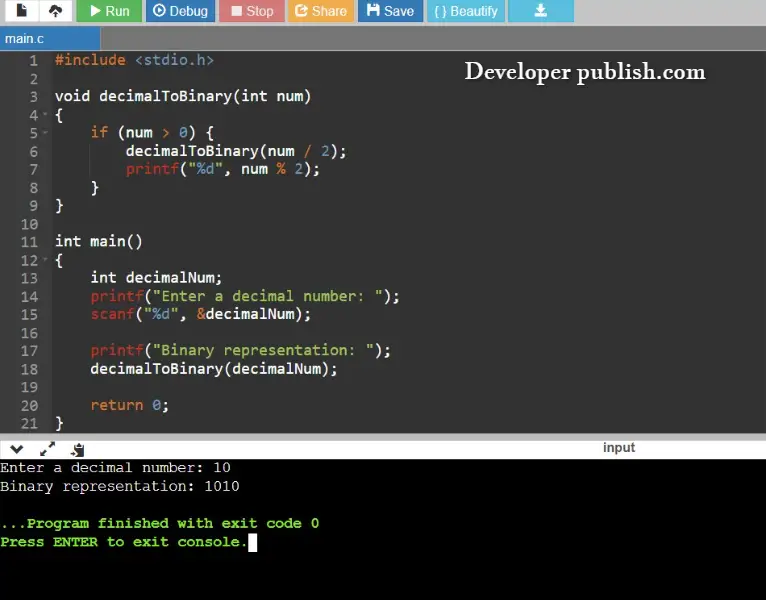This screenshot has height=600, width=766.
Task: Save the current file
Action: coord(390,11)
